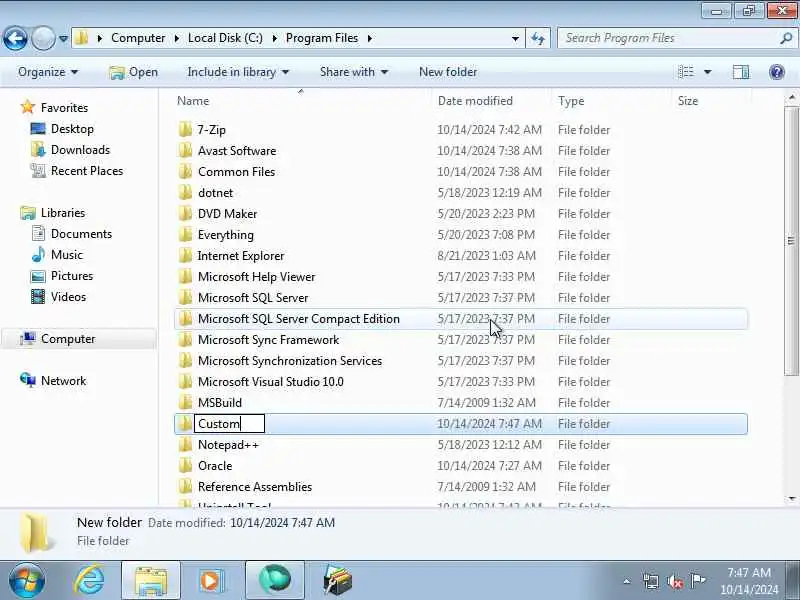Select Computer in the address breadcrumb
Image resolution: width=800 pixels, height=600 pixels.
(138, 38)
